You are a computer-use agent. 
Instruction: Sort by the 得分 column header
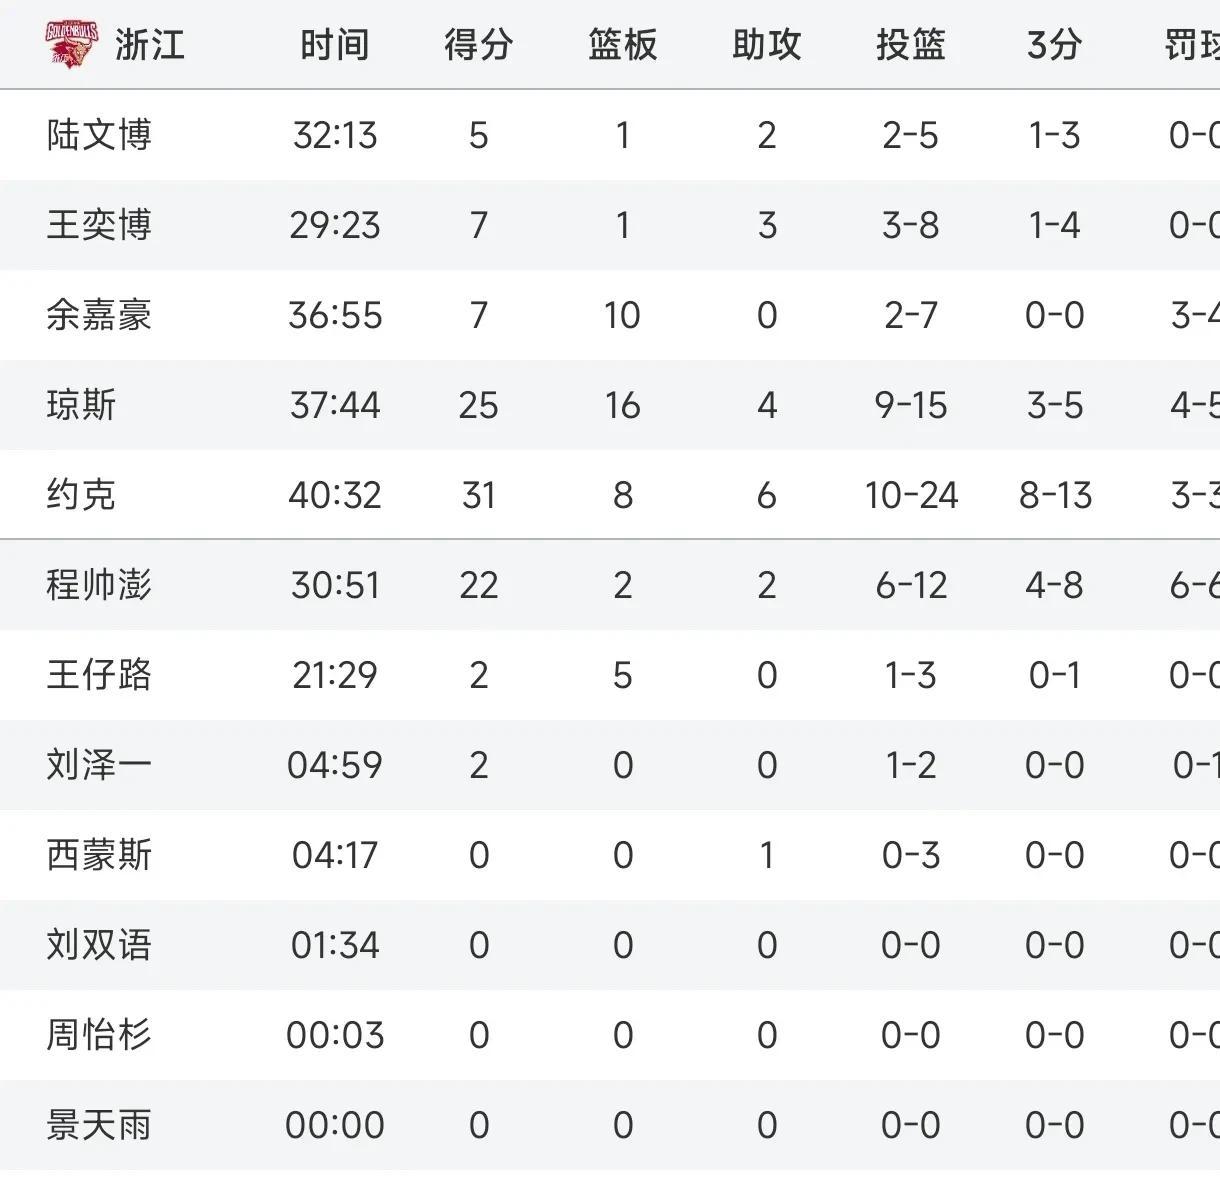coord(479,45)
